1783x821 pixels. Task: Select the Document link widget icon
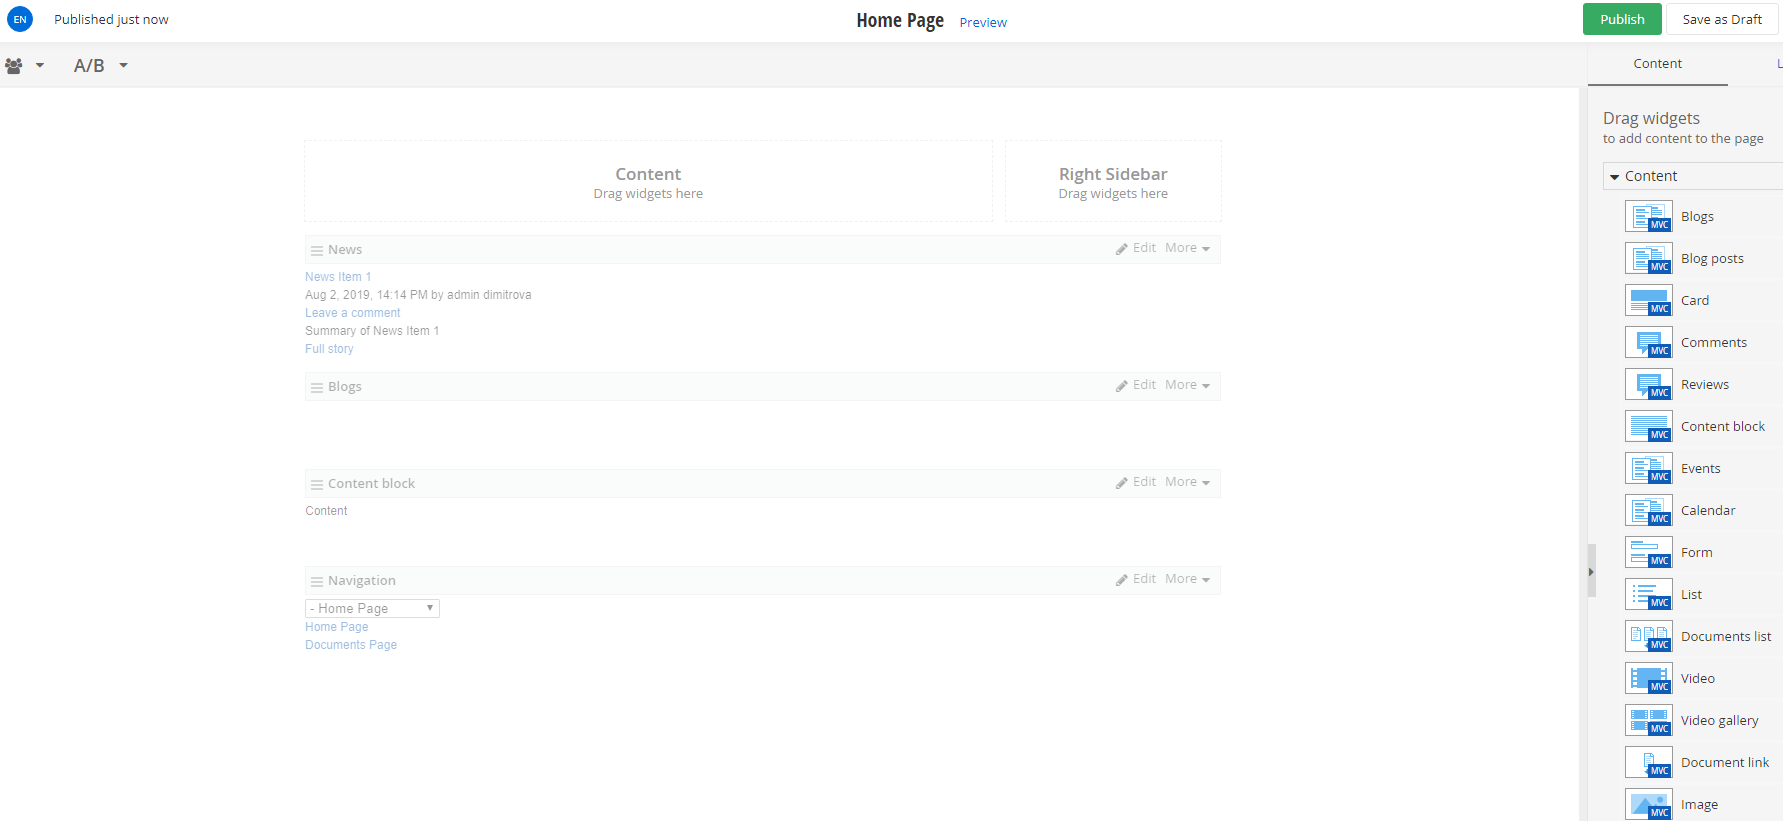tap(1648, 762)
